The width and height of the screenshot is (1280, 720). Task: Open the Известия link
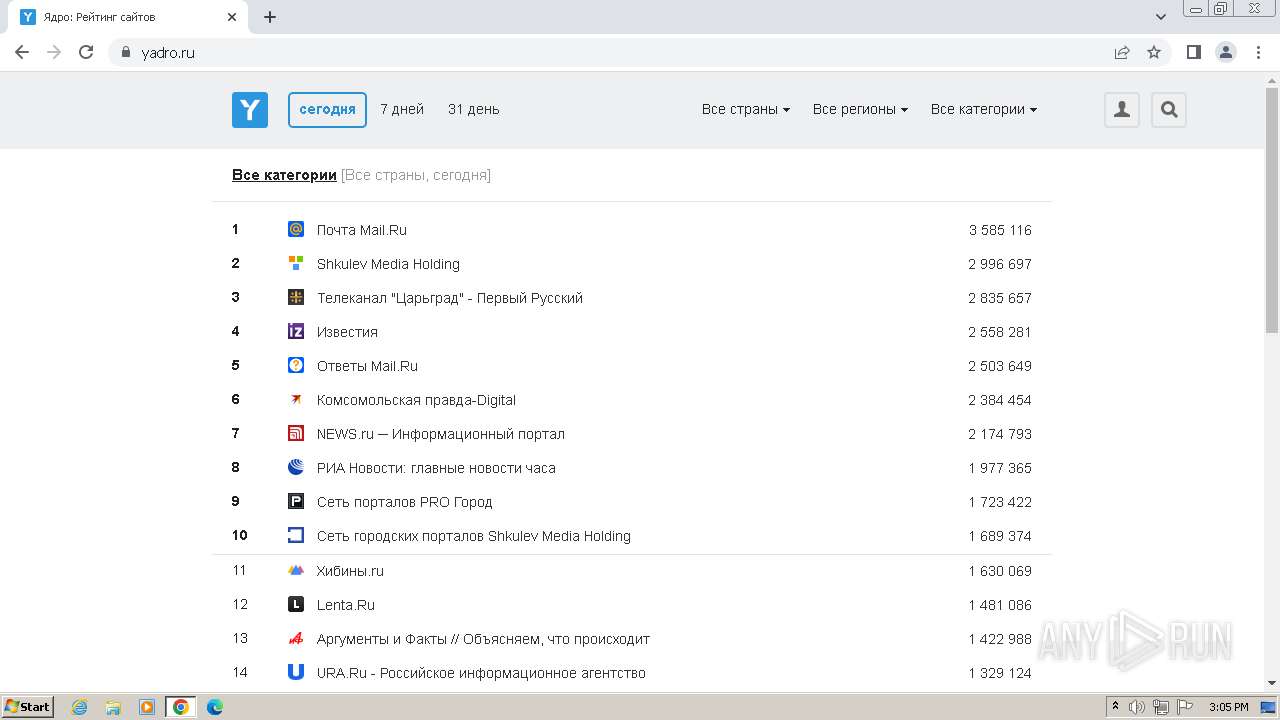click(x=347, y=332)
